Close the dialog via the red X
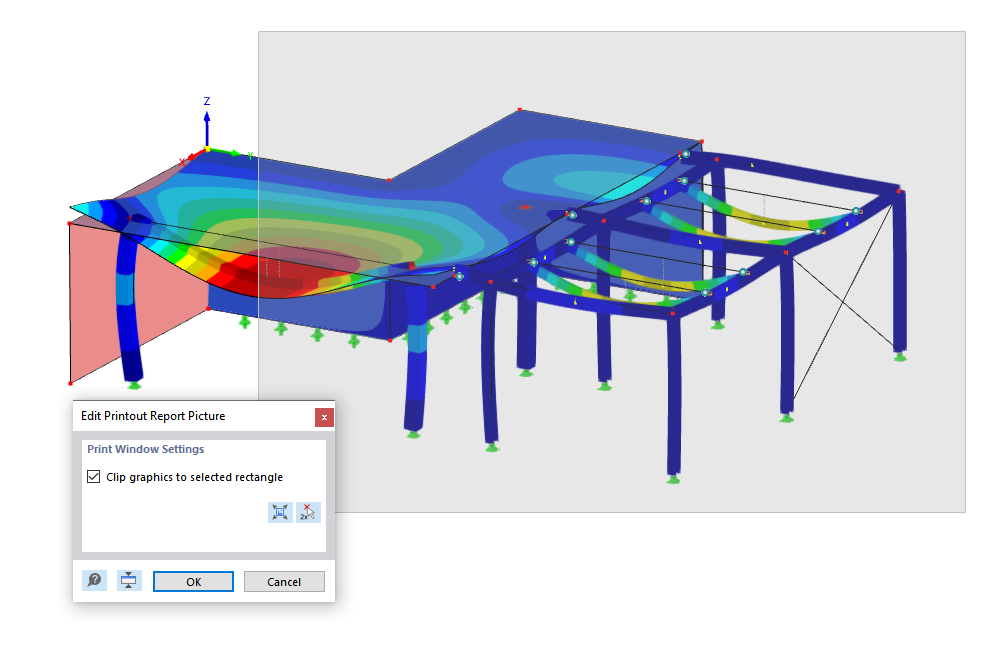The height and width of the screenshot is (648, 989). tap(324, 417)
